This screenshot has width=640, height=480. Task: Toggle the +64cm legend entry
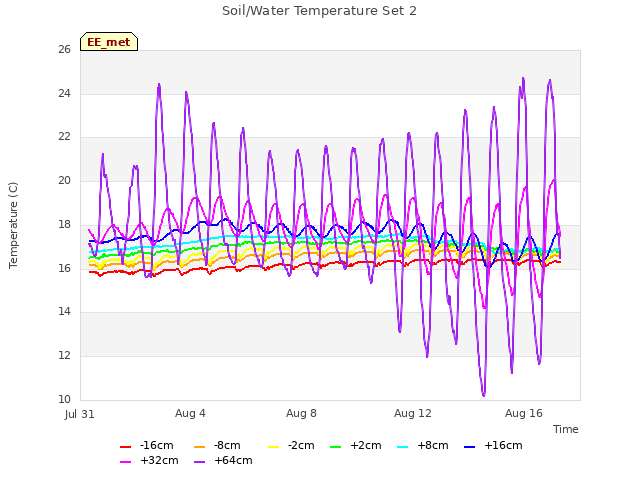[x=223, y=460]
